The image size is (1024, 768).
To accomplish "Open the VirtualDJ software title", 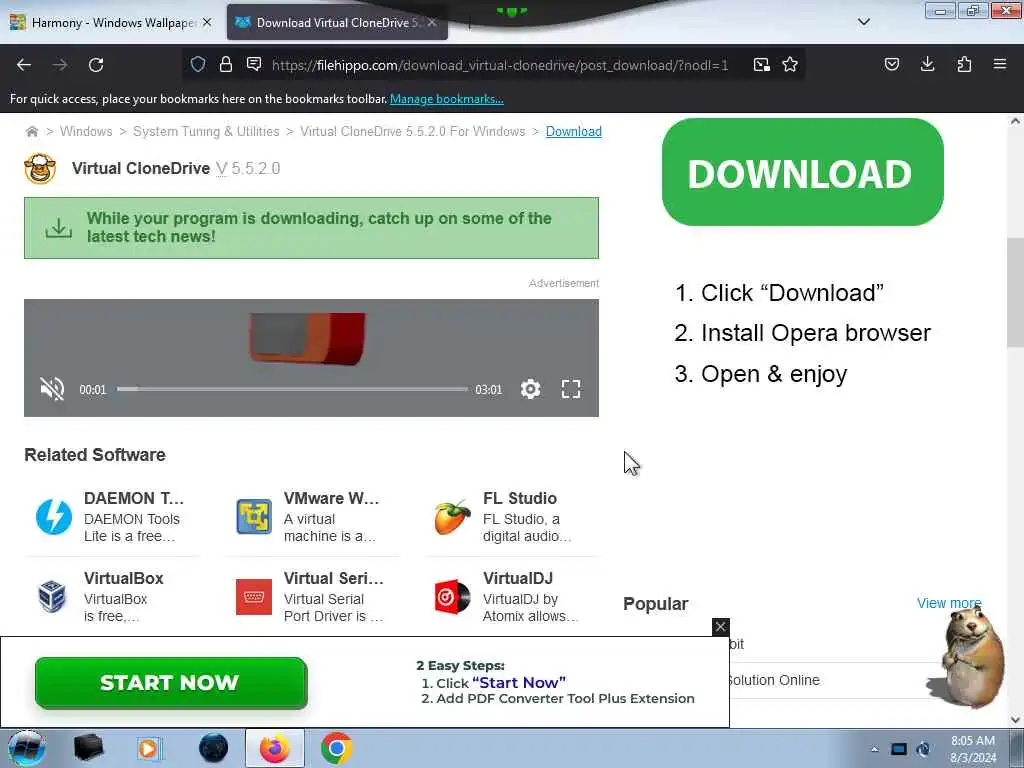I will (x=518, y=578).
